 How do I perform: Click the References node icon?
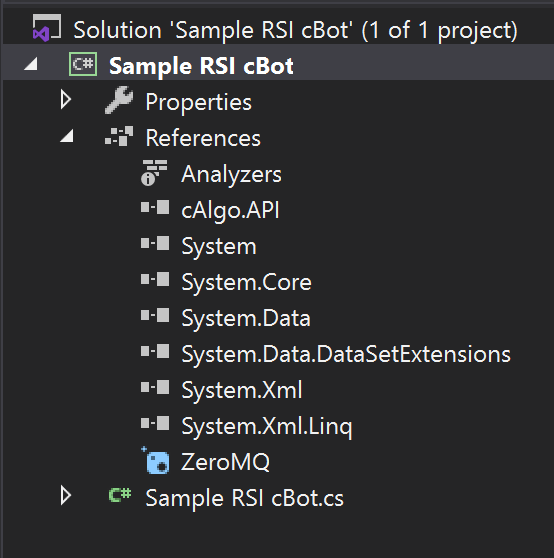[x=119, y=136]
